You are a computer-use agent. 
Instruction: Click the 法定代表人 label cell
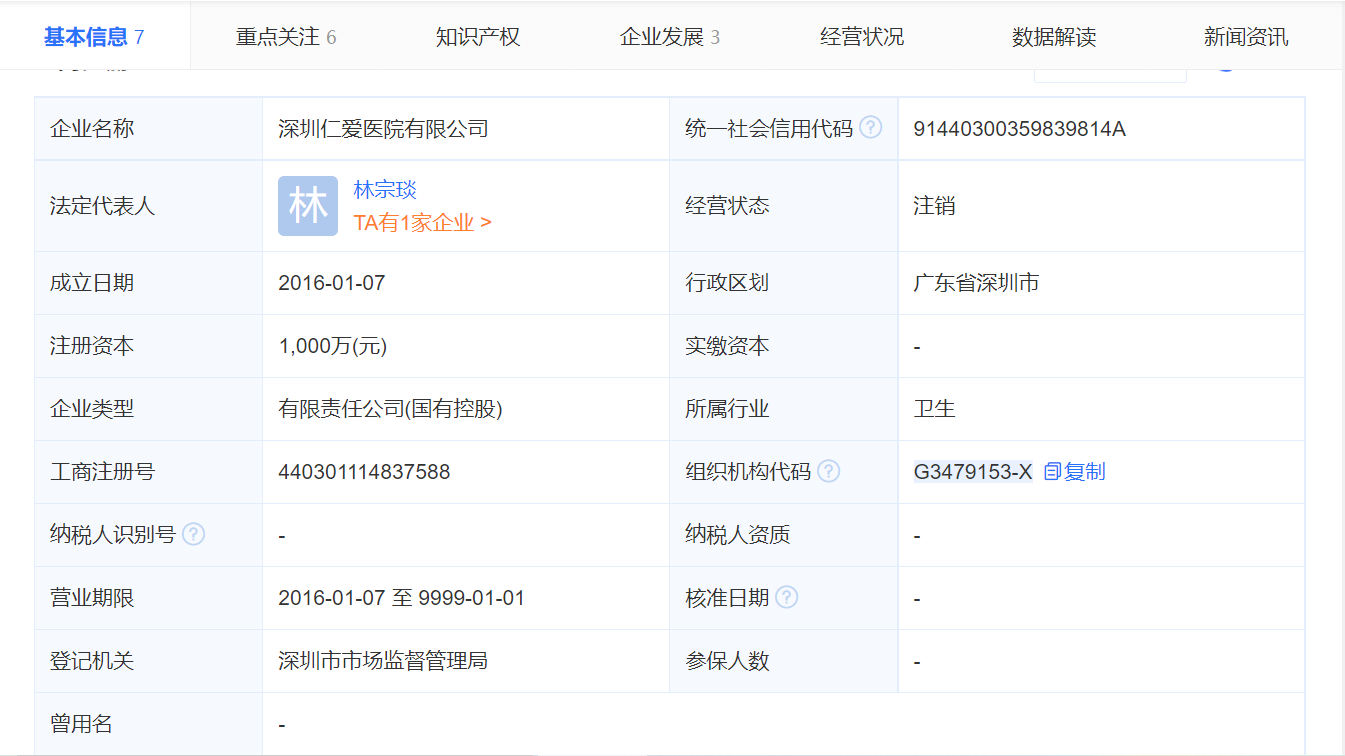tap(149, 206)
